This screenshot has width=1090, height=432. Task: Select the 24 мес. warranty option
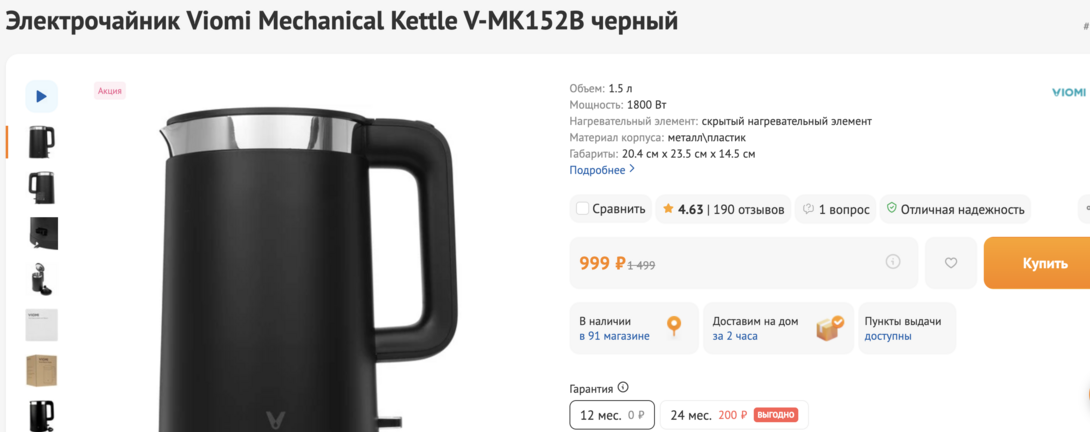pos(734,415)
